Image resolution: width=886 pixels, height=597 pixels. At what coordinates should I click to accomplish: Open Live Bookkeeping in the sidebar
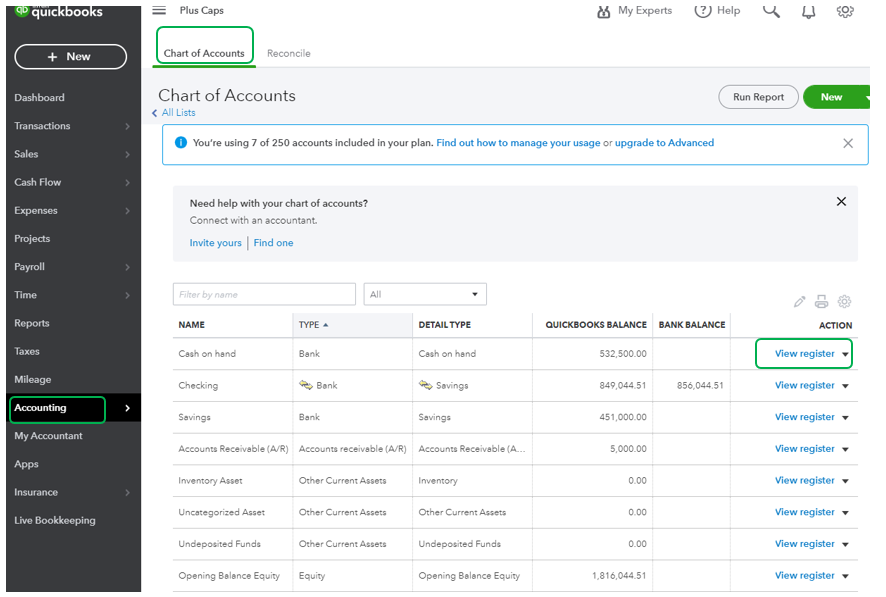click(55, 521)
